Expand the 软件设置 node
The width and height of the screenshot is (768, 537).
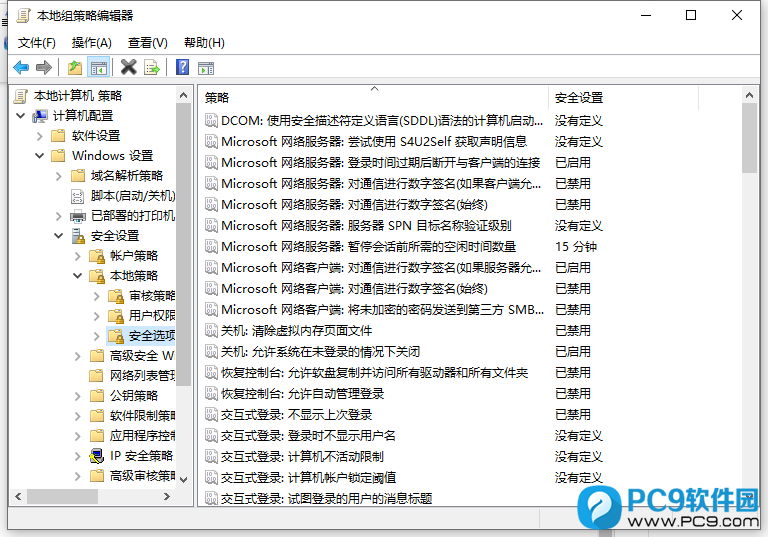[40, 136]
